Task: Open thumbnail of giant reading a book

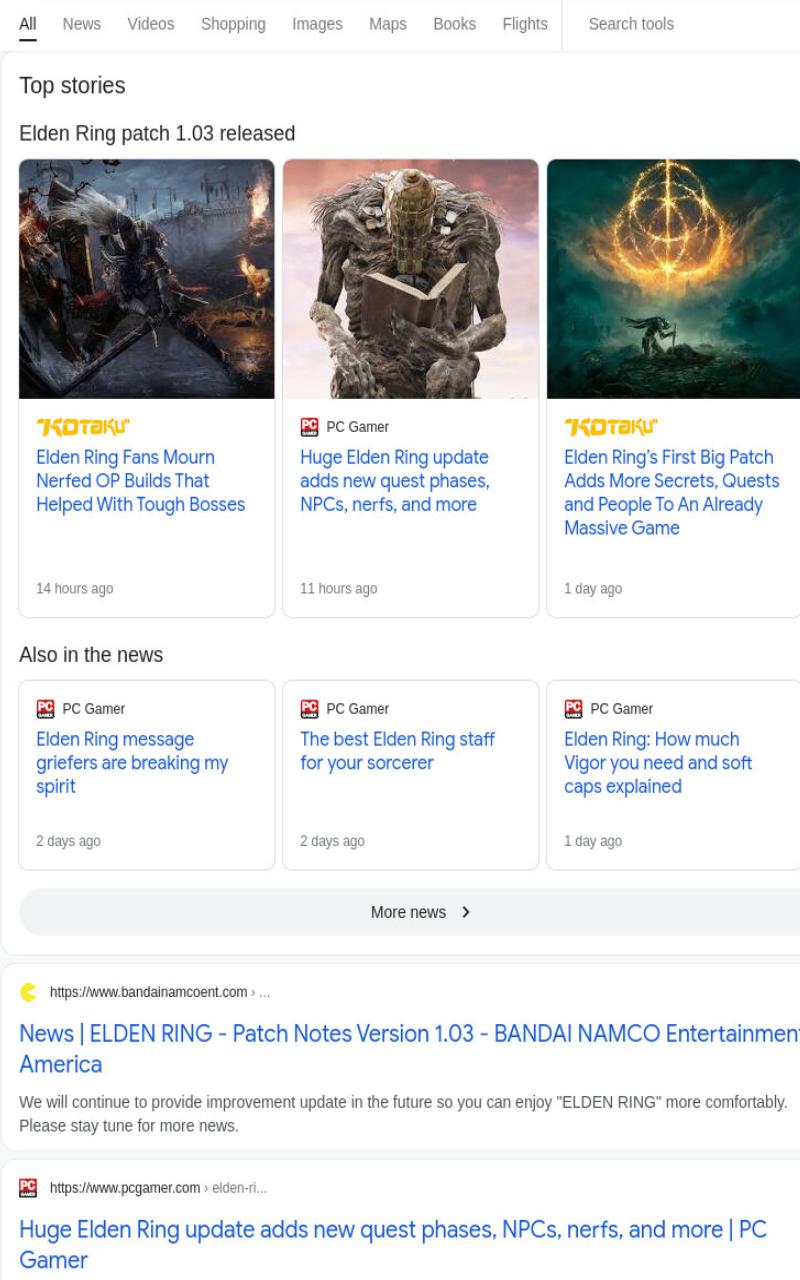Action: tap(410, 279)
